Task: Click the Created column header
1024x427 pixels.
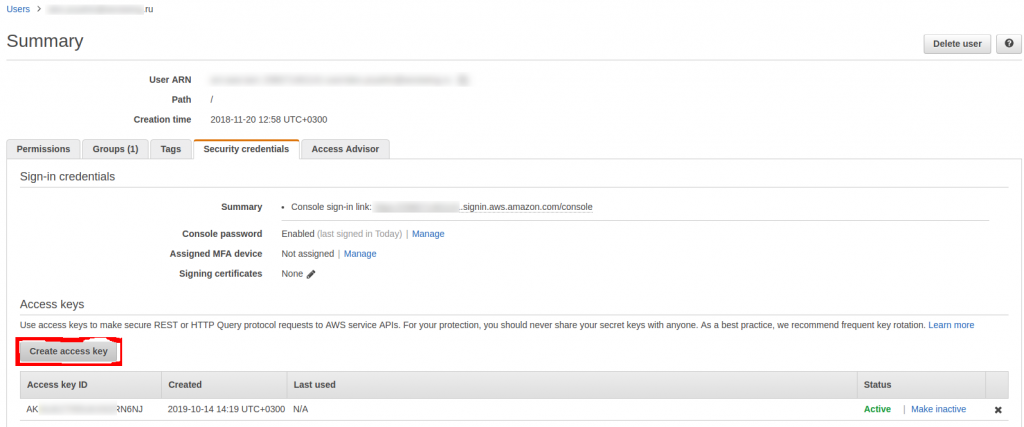Action: click(185, 384)
